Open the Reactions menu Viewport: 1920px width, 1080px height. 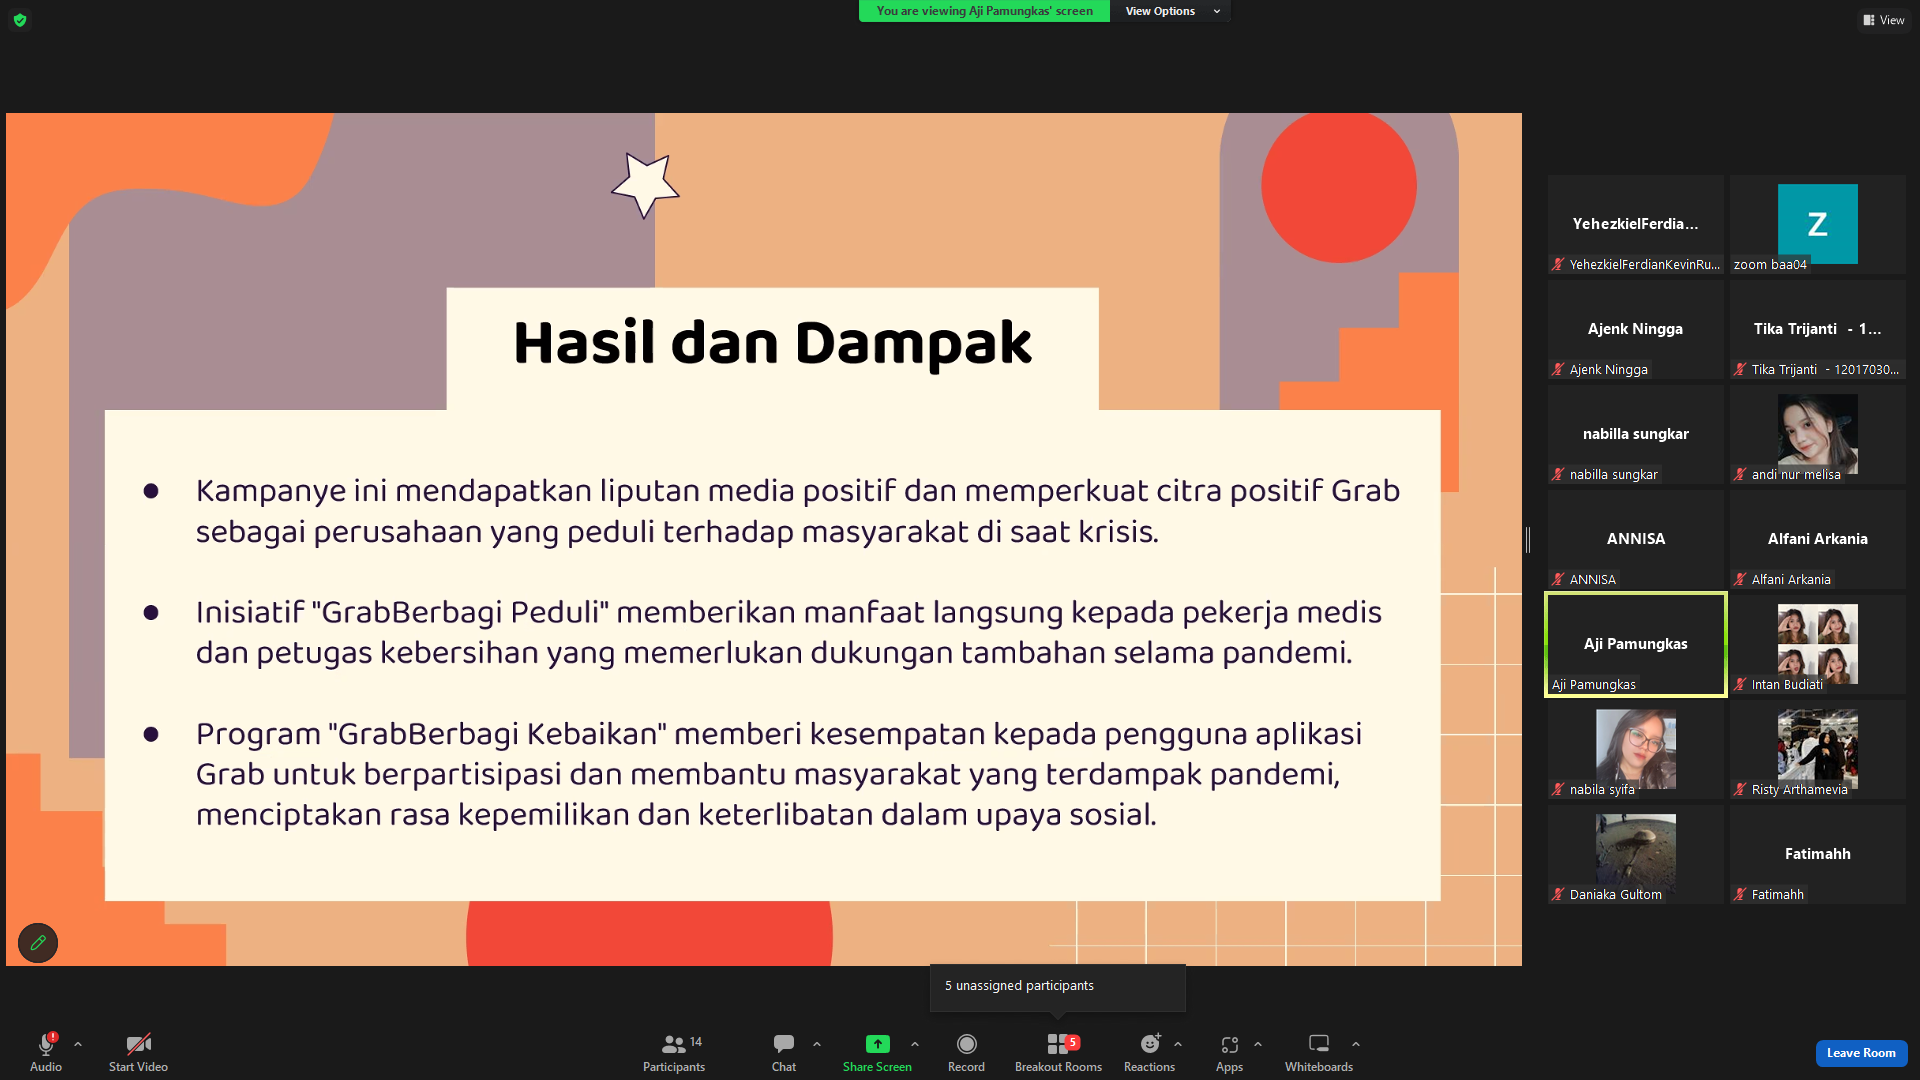pos(1149,1052)
